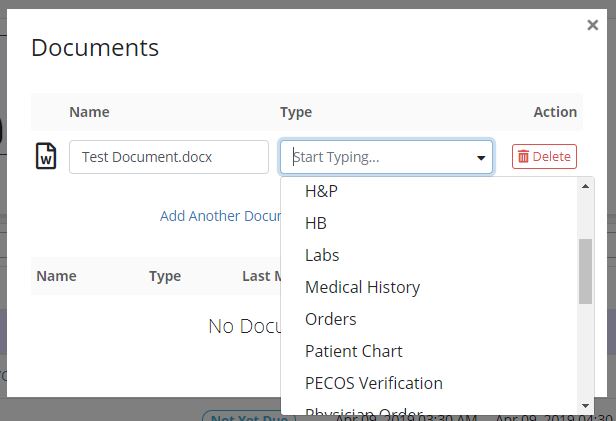Click the dropdown list scroll up arrow
Viewport: 616px width, 421px height.
[x=586, y=186]
